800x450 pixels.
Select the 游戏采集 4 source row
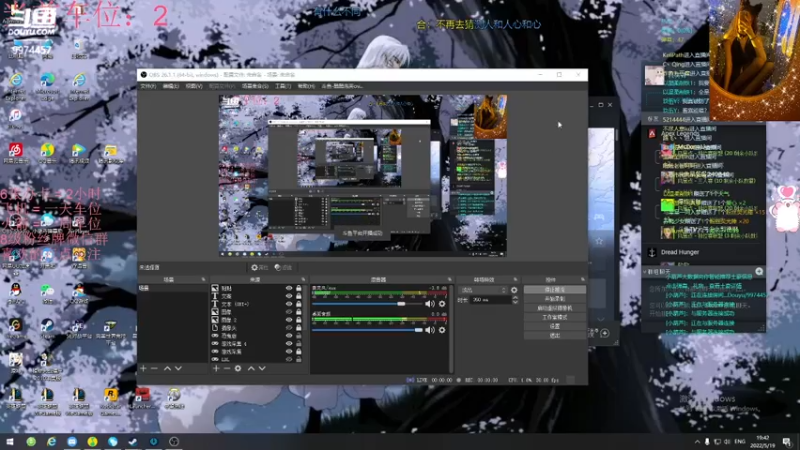[x=257, y=344]
